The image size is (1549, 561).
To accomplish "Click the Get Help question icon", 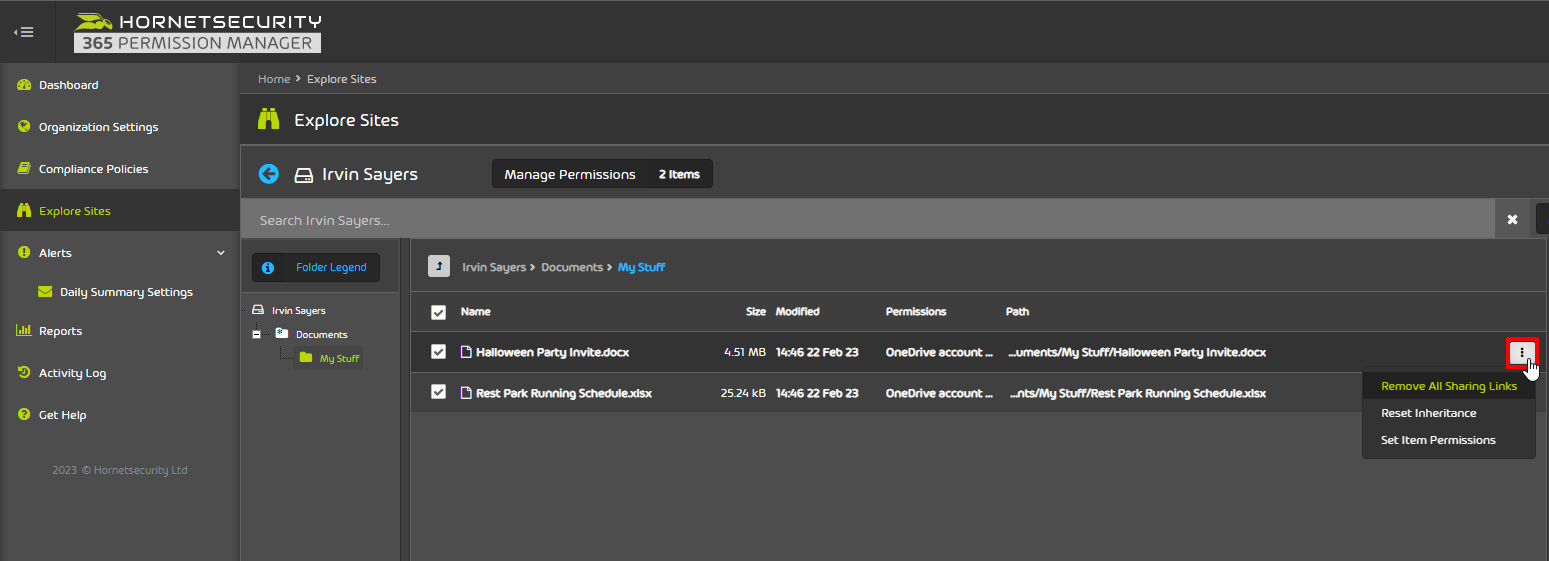I will (x=24, y=415).
